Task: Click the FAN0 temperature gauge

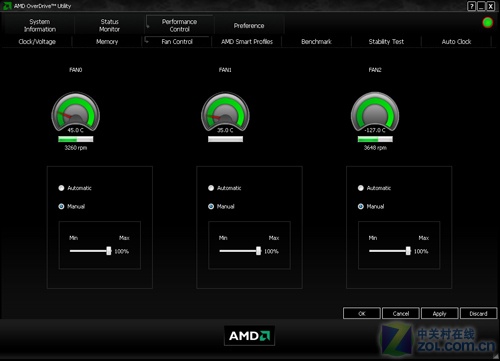Action: (76, 112)
